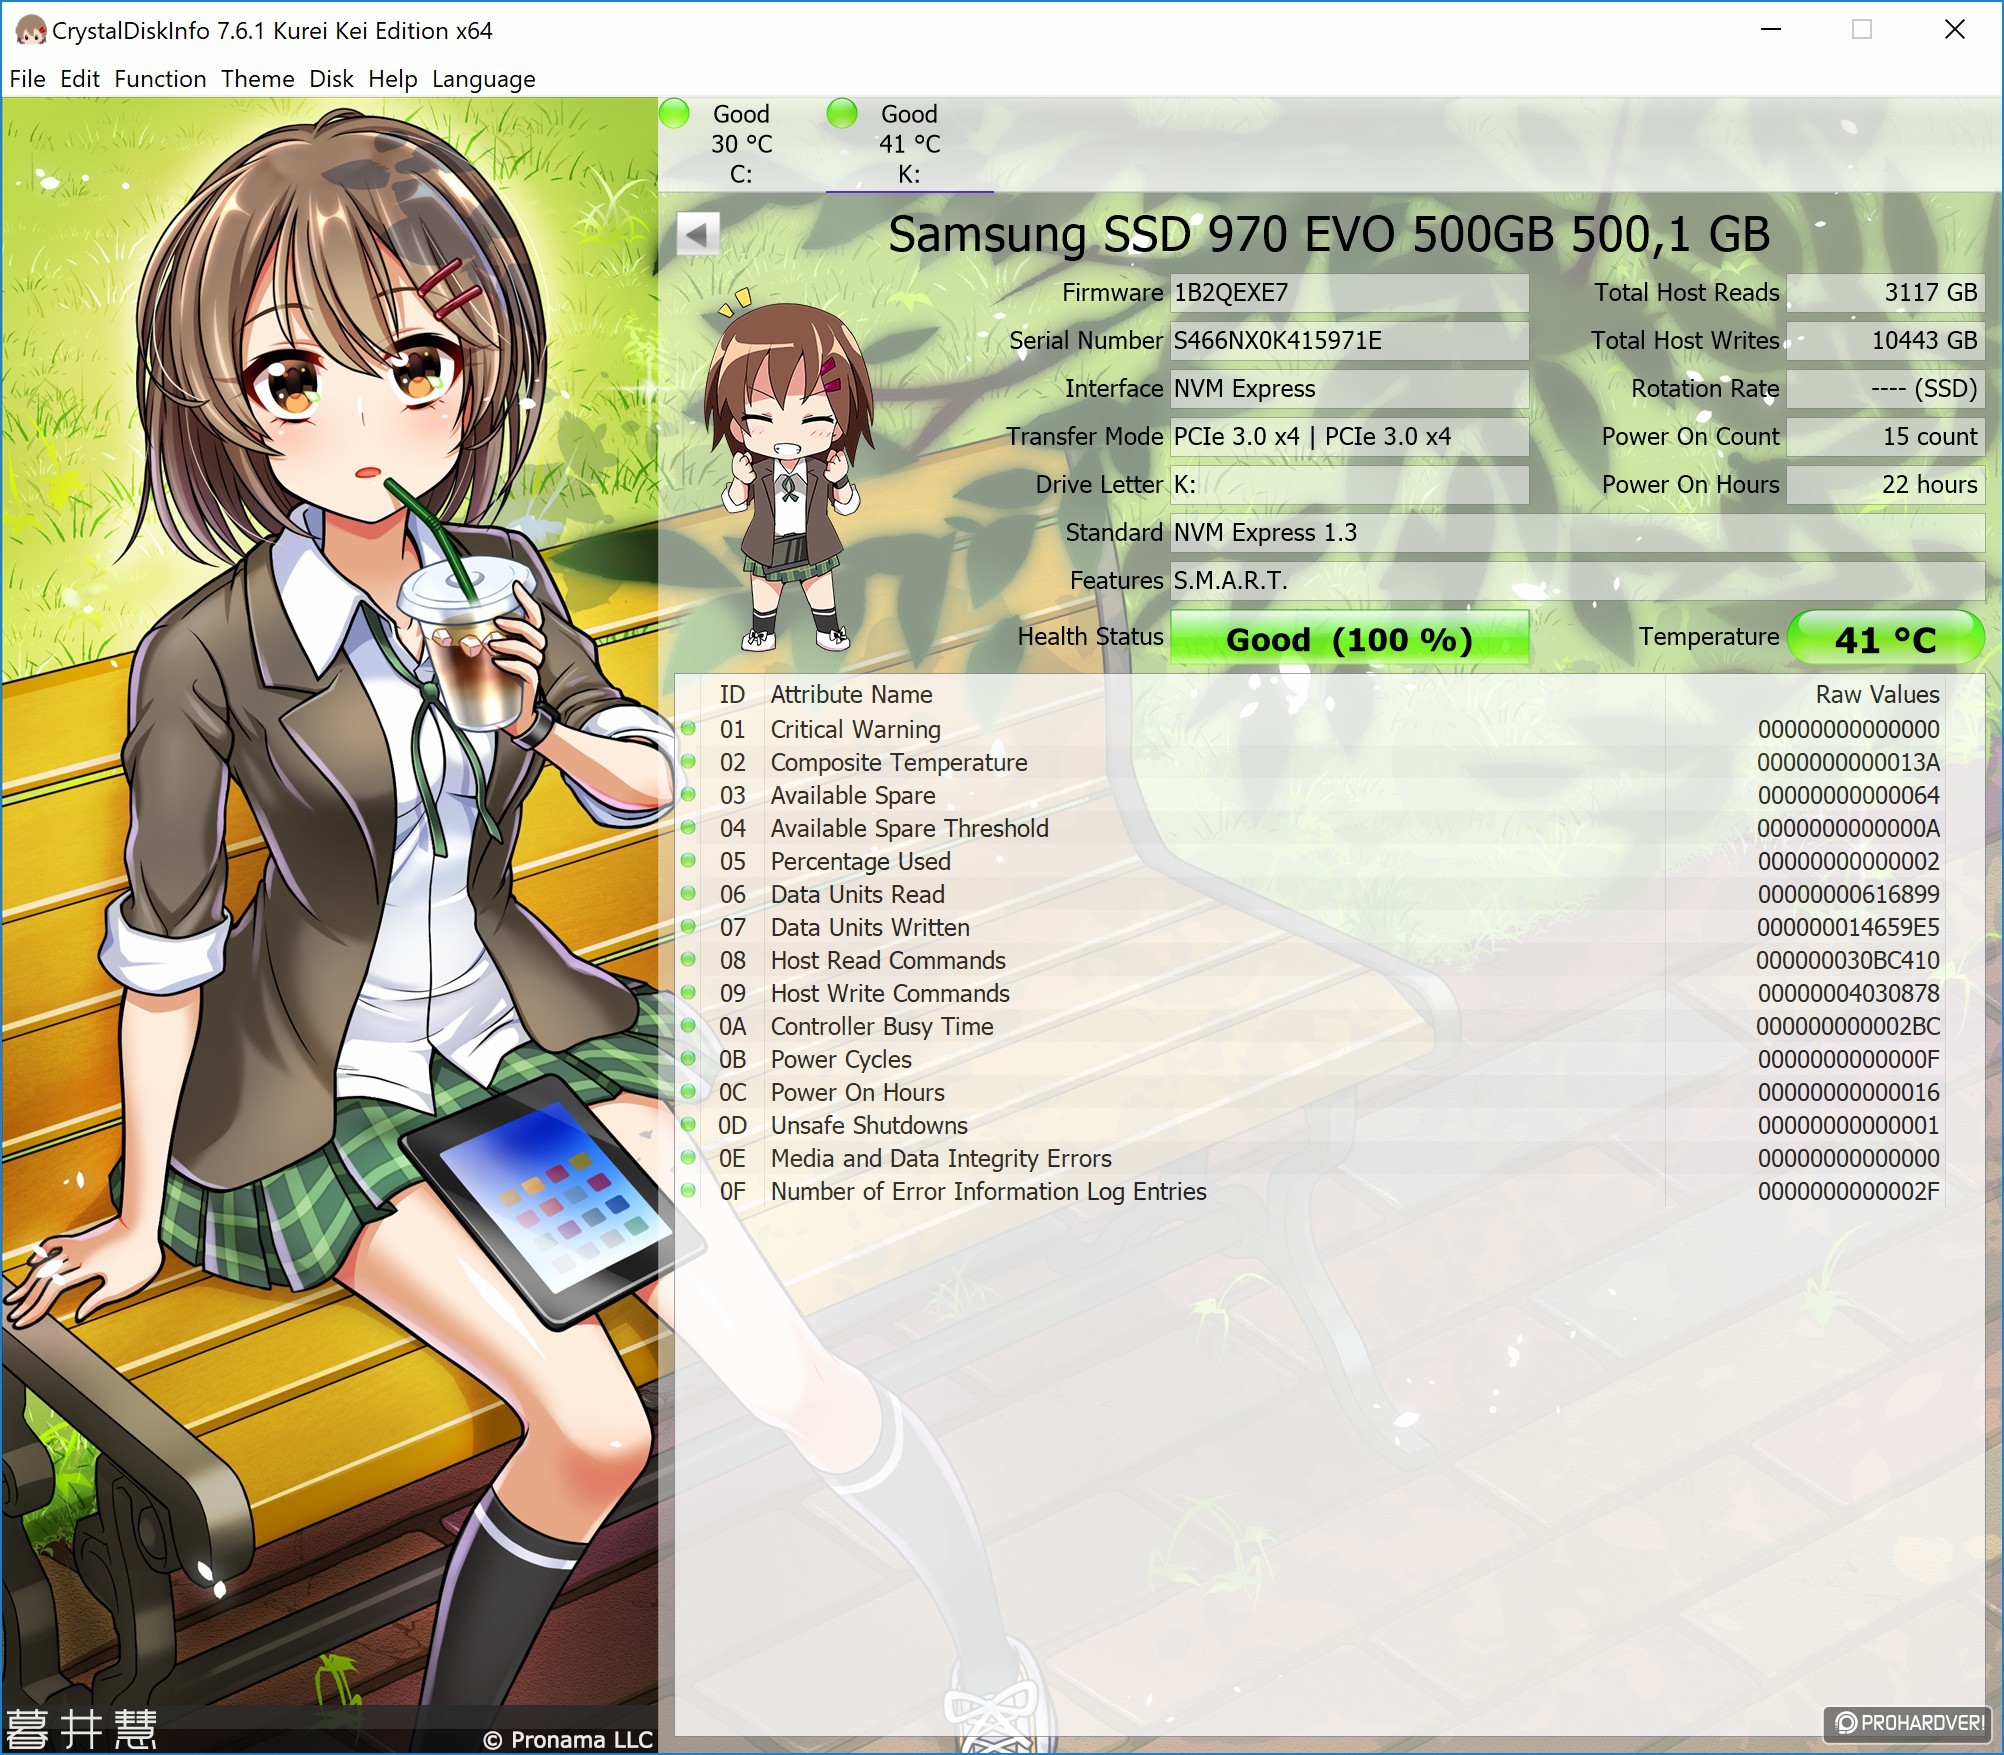Click the Samsung SSD 970 EVO 500GB title

click(1329, 234)
